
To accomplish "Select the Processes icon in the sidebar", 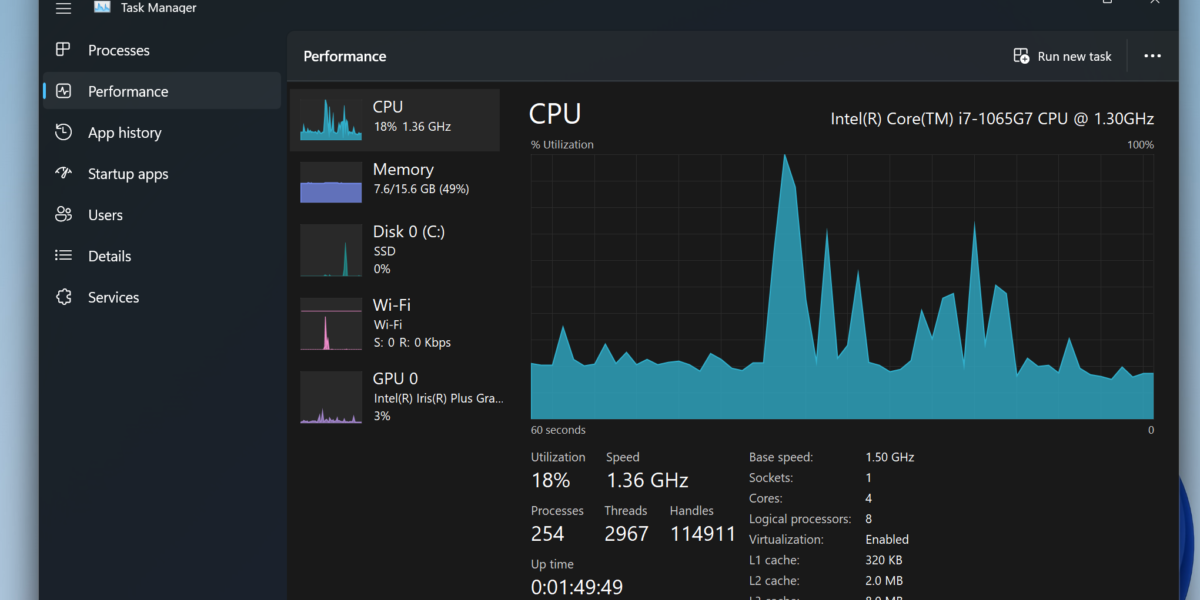I will (x=62, y=49).
